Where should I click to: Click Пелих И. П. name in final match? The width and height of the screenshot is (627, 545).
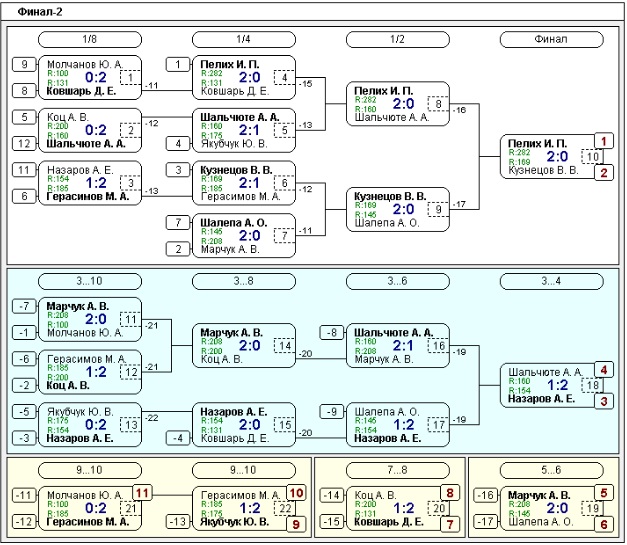coord(537,144)
